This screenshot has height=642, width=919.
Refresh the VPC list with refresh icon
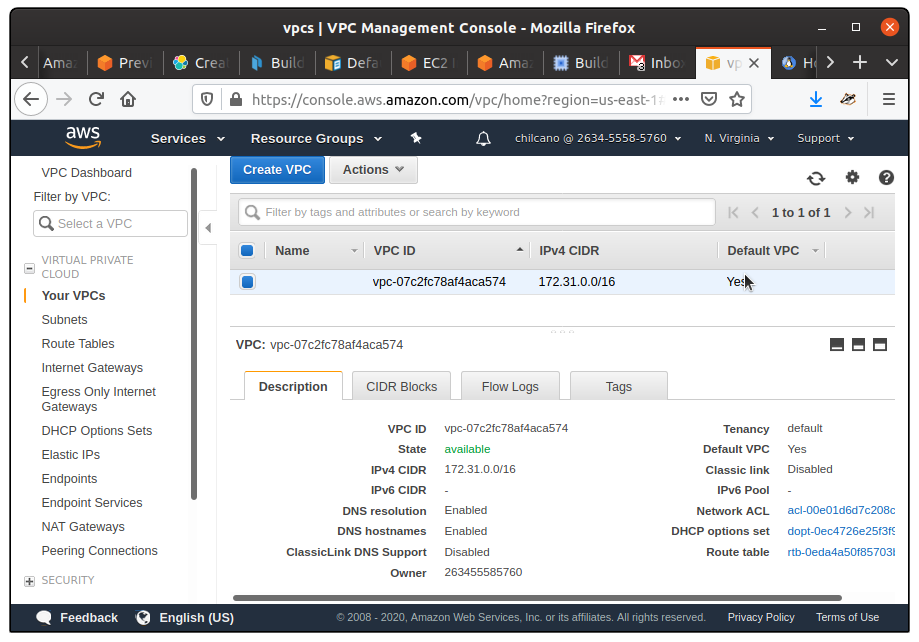(816, 178)
